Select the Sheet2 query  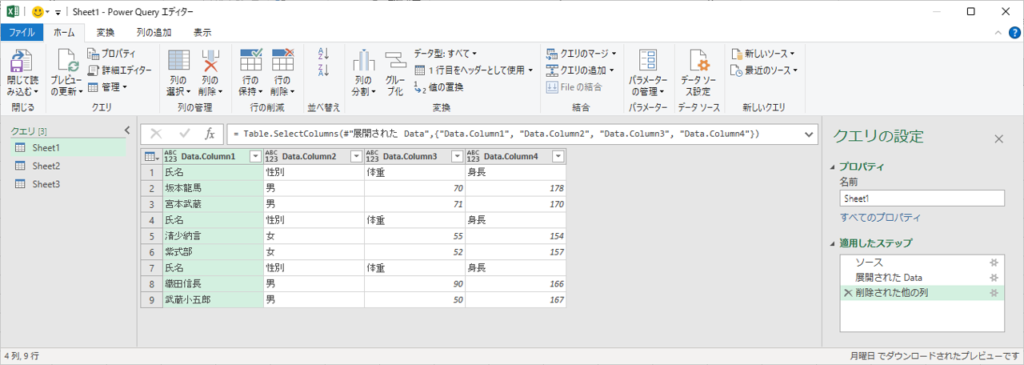tap(69, 166)
